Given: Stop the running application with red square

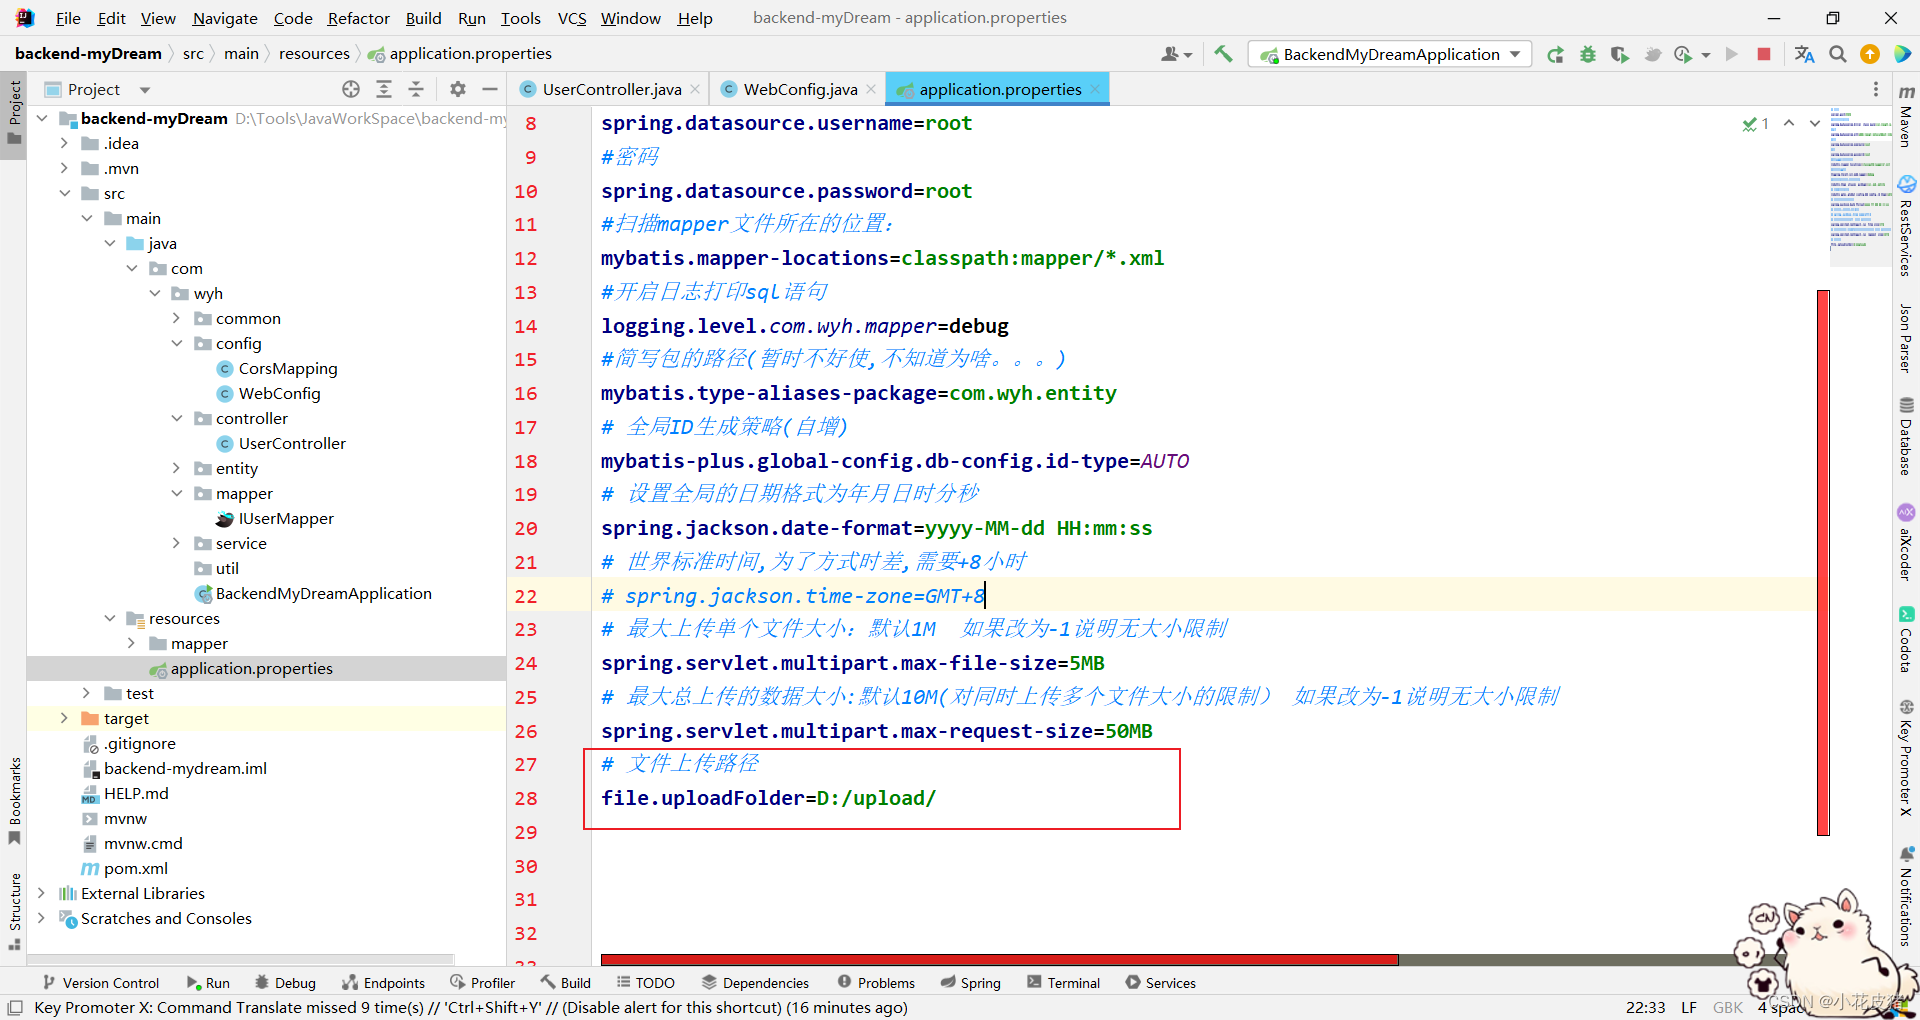Looking at the screenshot, I should [x=1764, y=54].
